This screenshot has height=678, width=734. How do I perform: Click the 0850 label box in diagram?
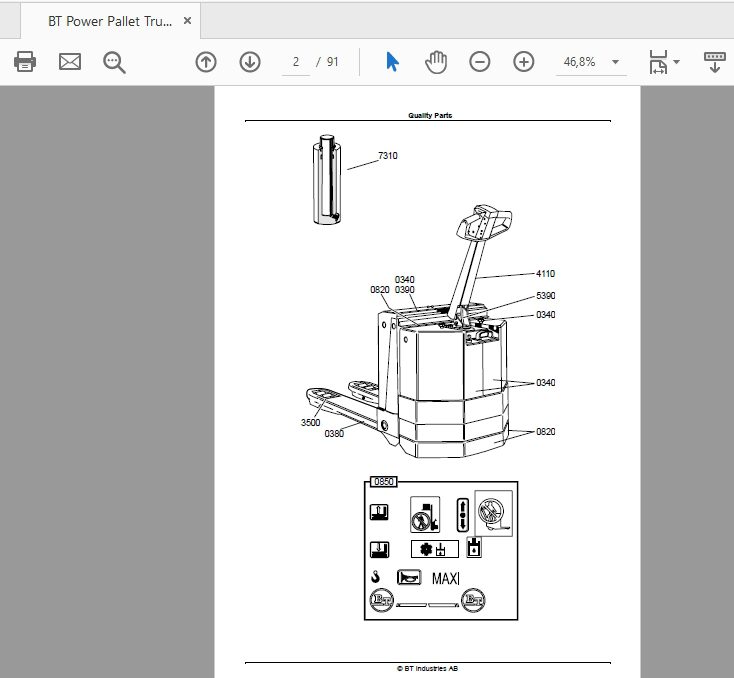pyautogui.click(x=384, y=482)
